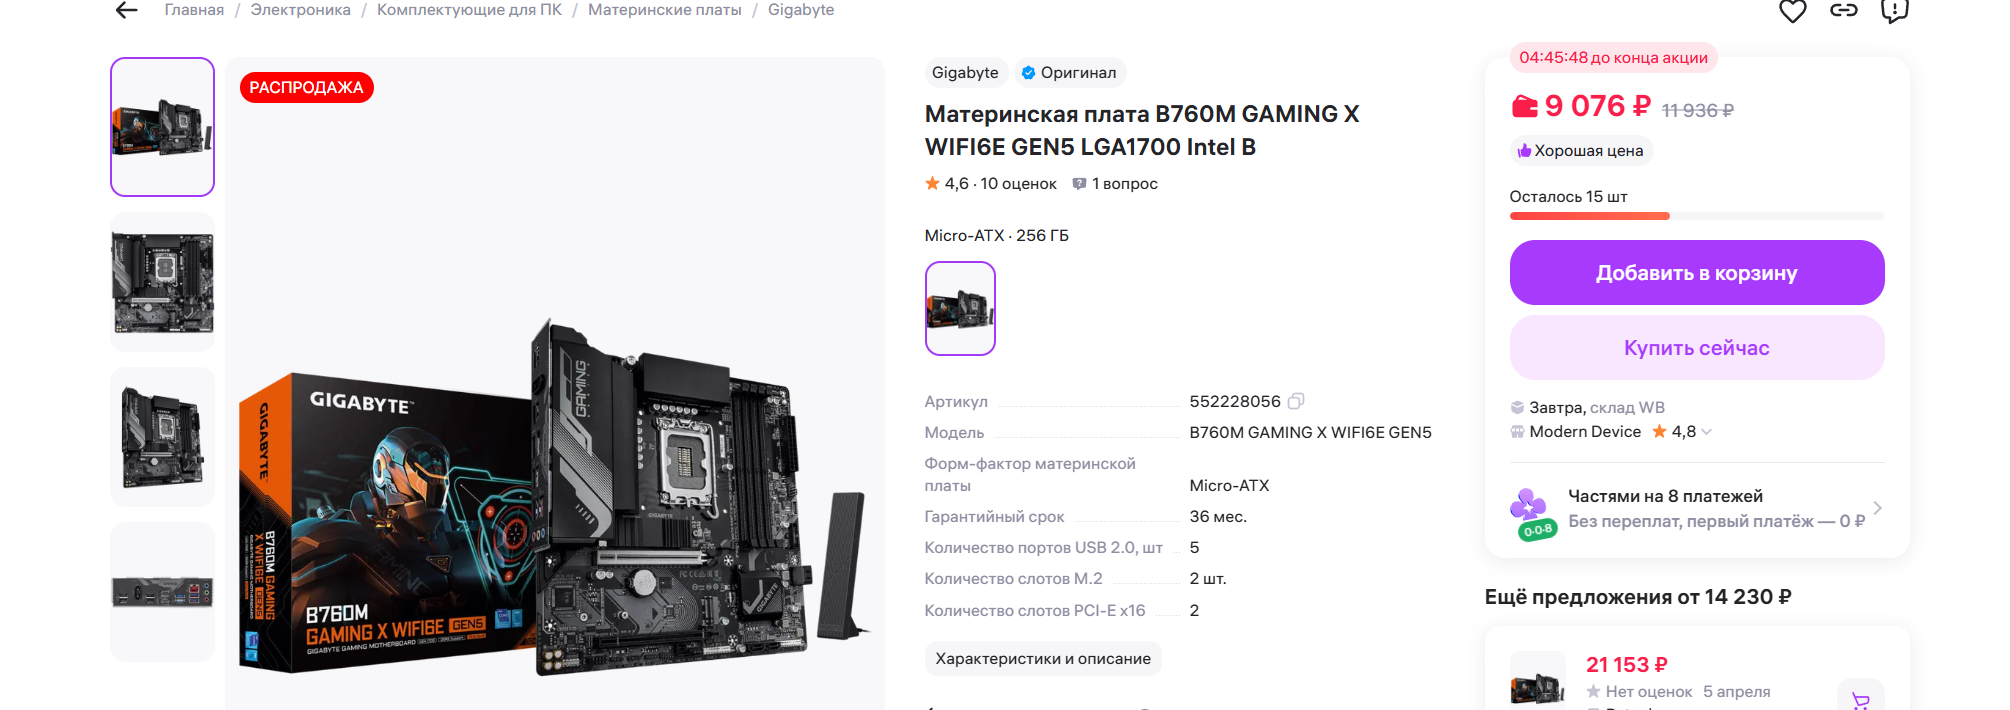2010x710 pixels.
Task: Click Купить сейчас button
Action: click(x=1697, y=348)
